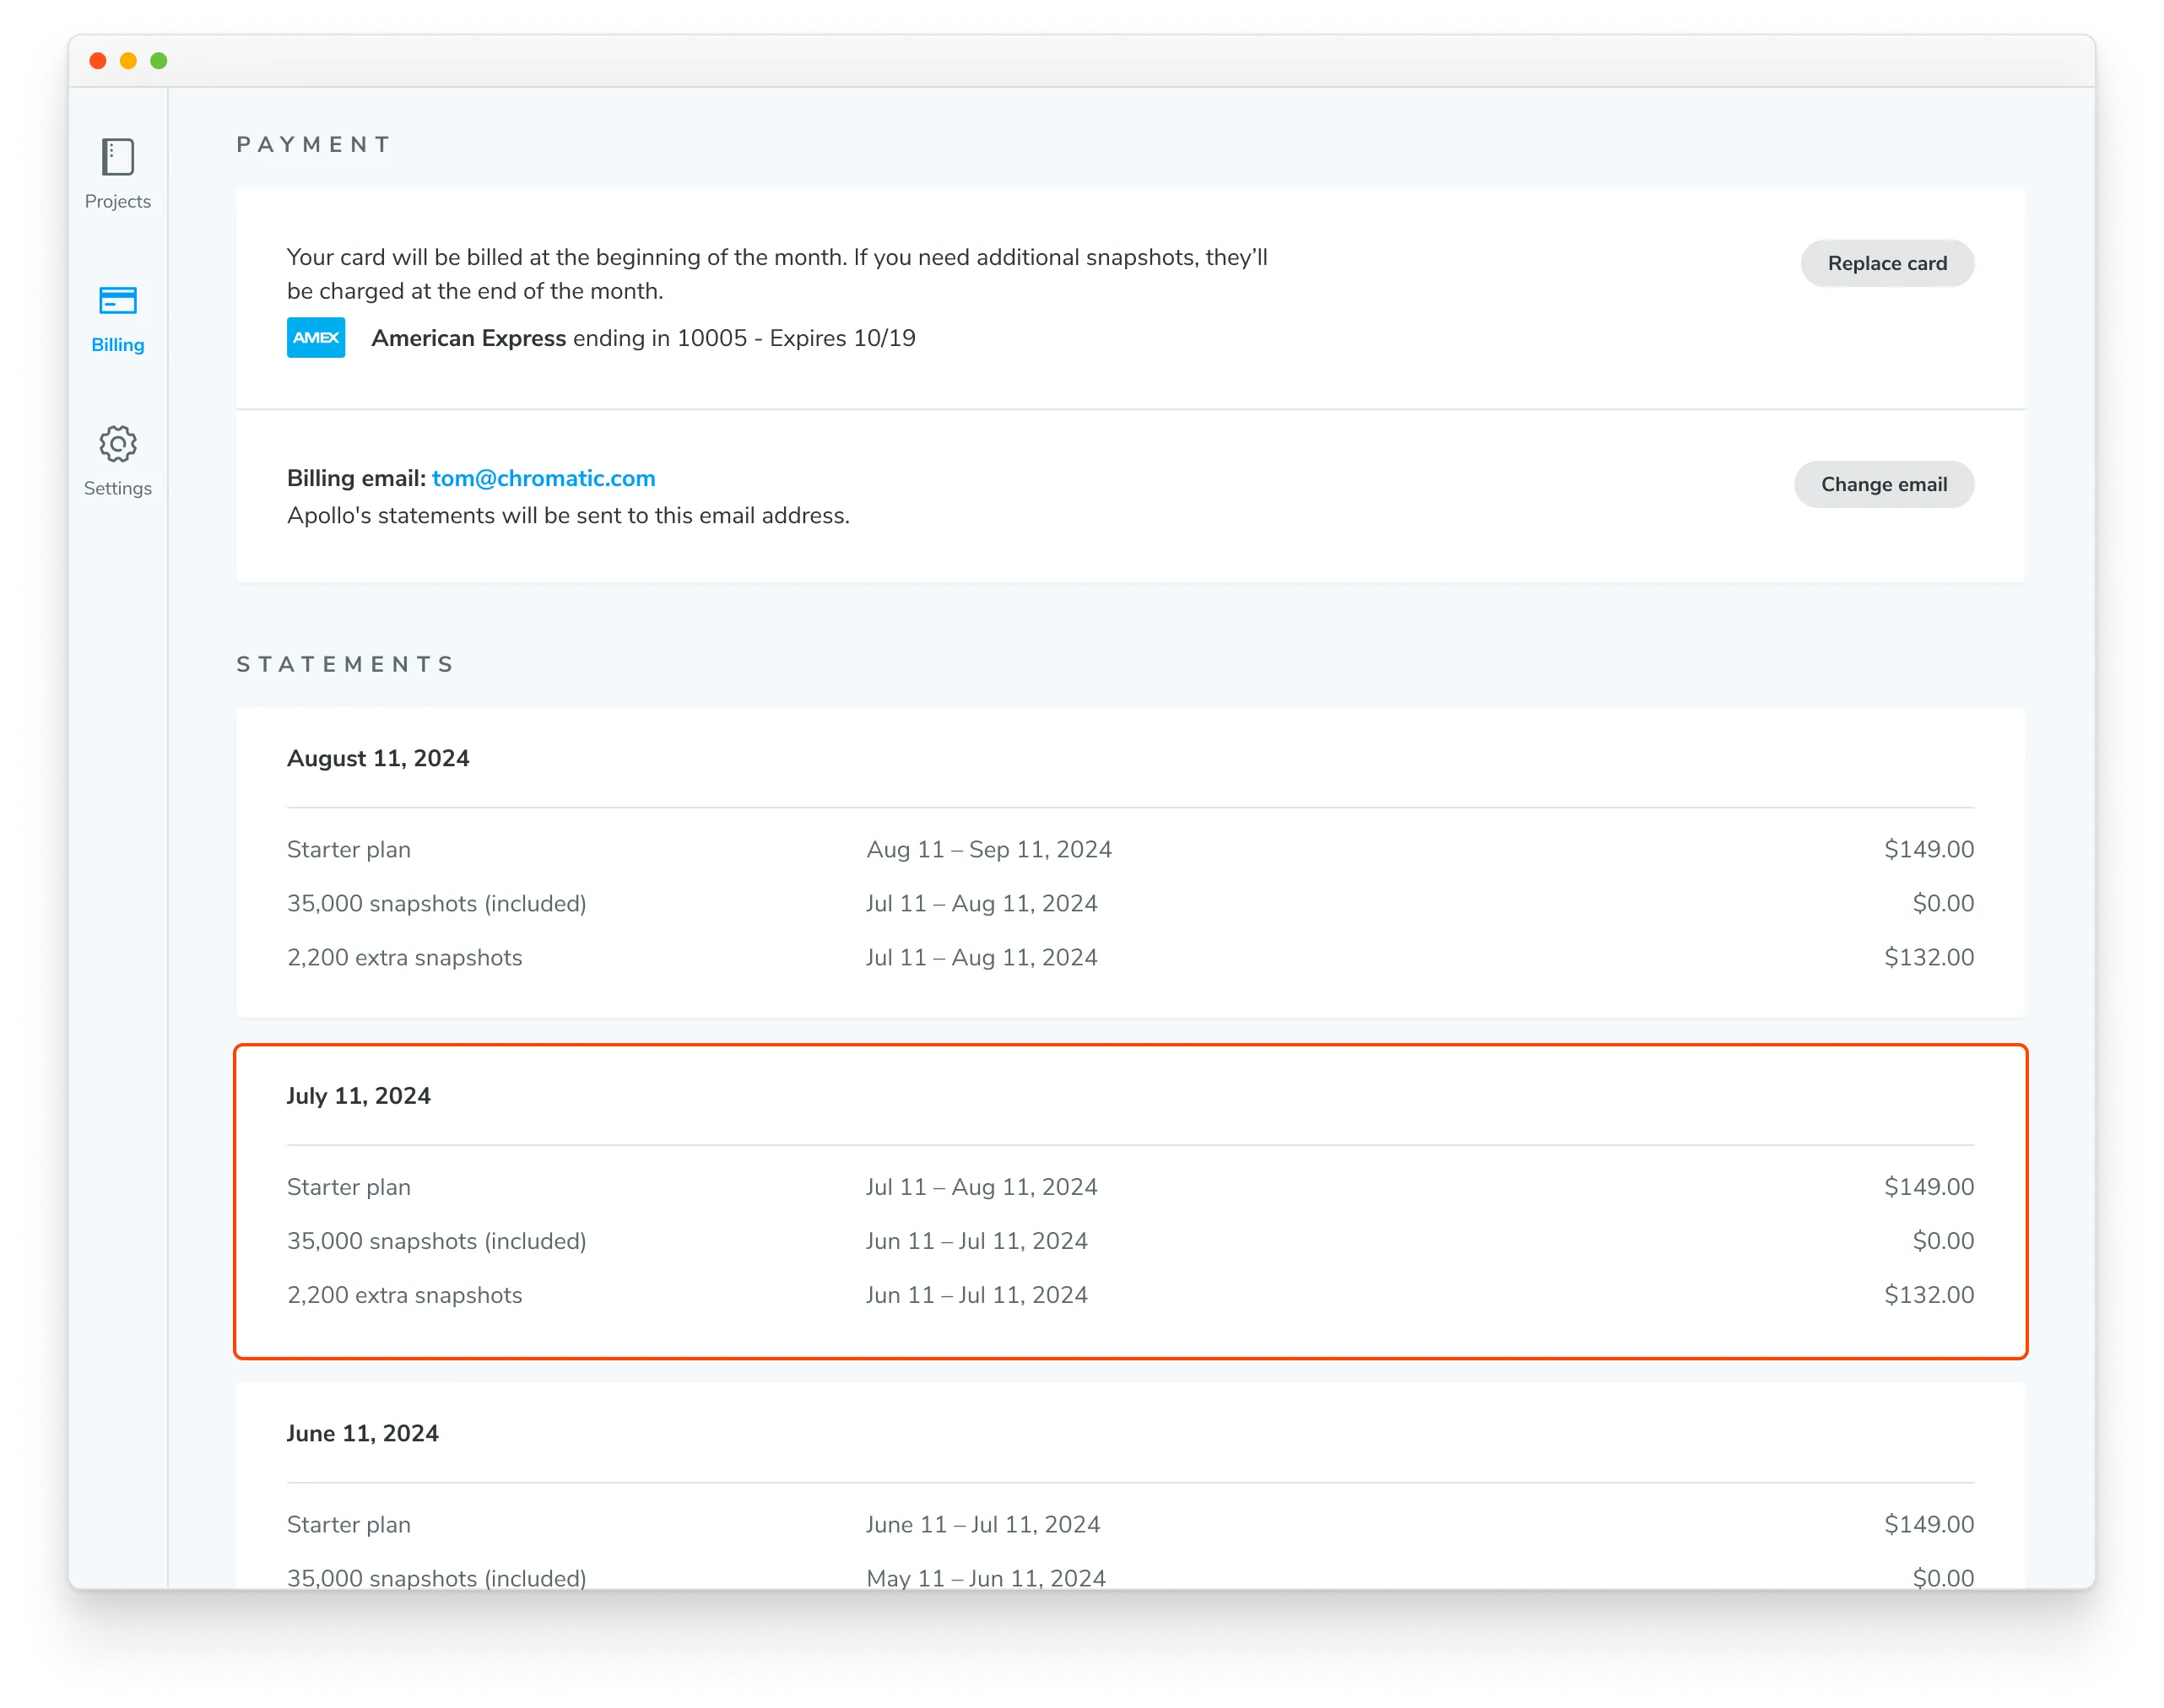Select the June 11, 2024 statement header
Image resolution: width=2164 pixels, height=1708 pixels.
coord(362,1433)
